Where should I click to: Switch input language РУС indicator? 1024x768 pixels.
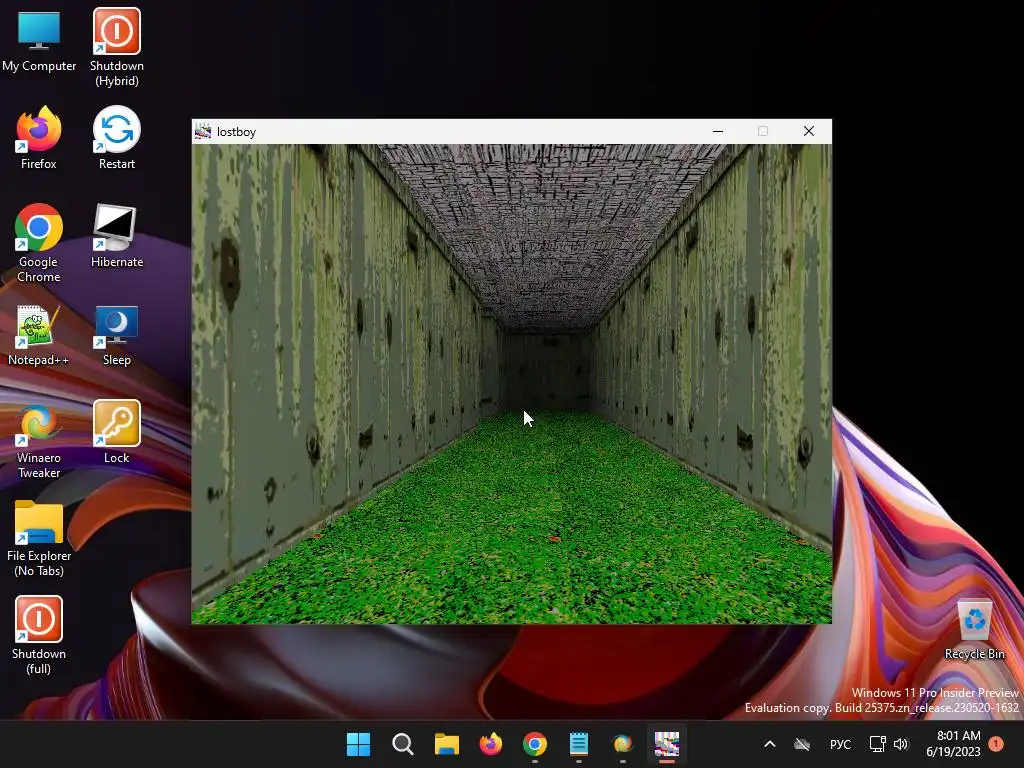[x=840, y=744]
